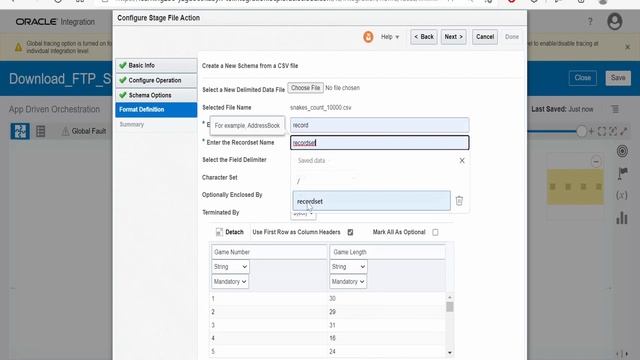Open the user profile avatar menu
The height and width of the screenshot is (360, 640).
tap(614, 22)
